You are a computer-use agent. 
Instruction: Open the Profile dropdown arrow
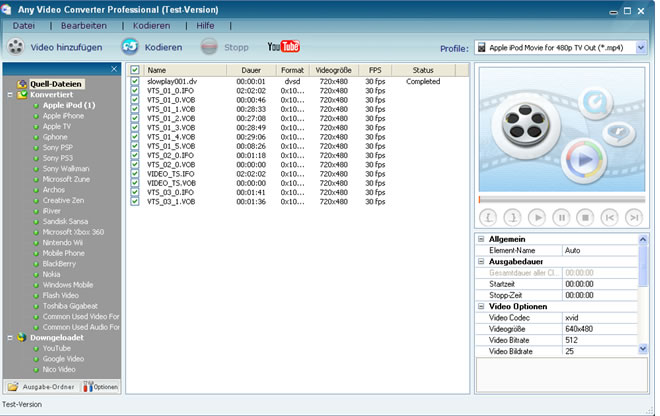coord(641,48)
